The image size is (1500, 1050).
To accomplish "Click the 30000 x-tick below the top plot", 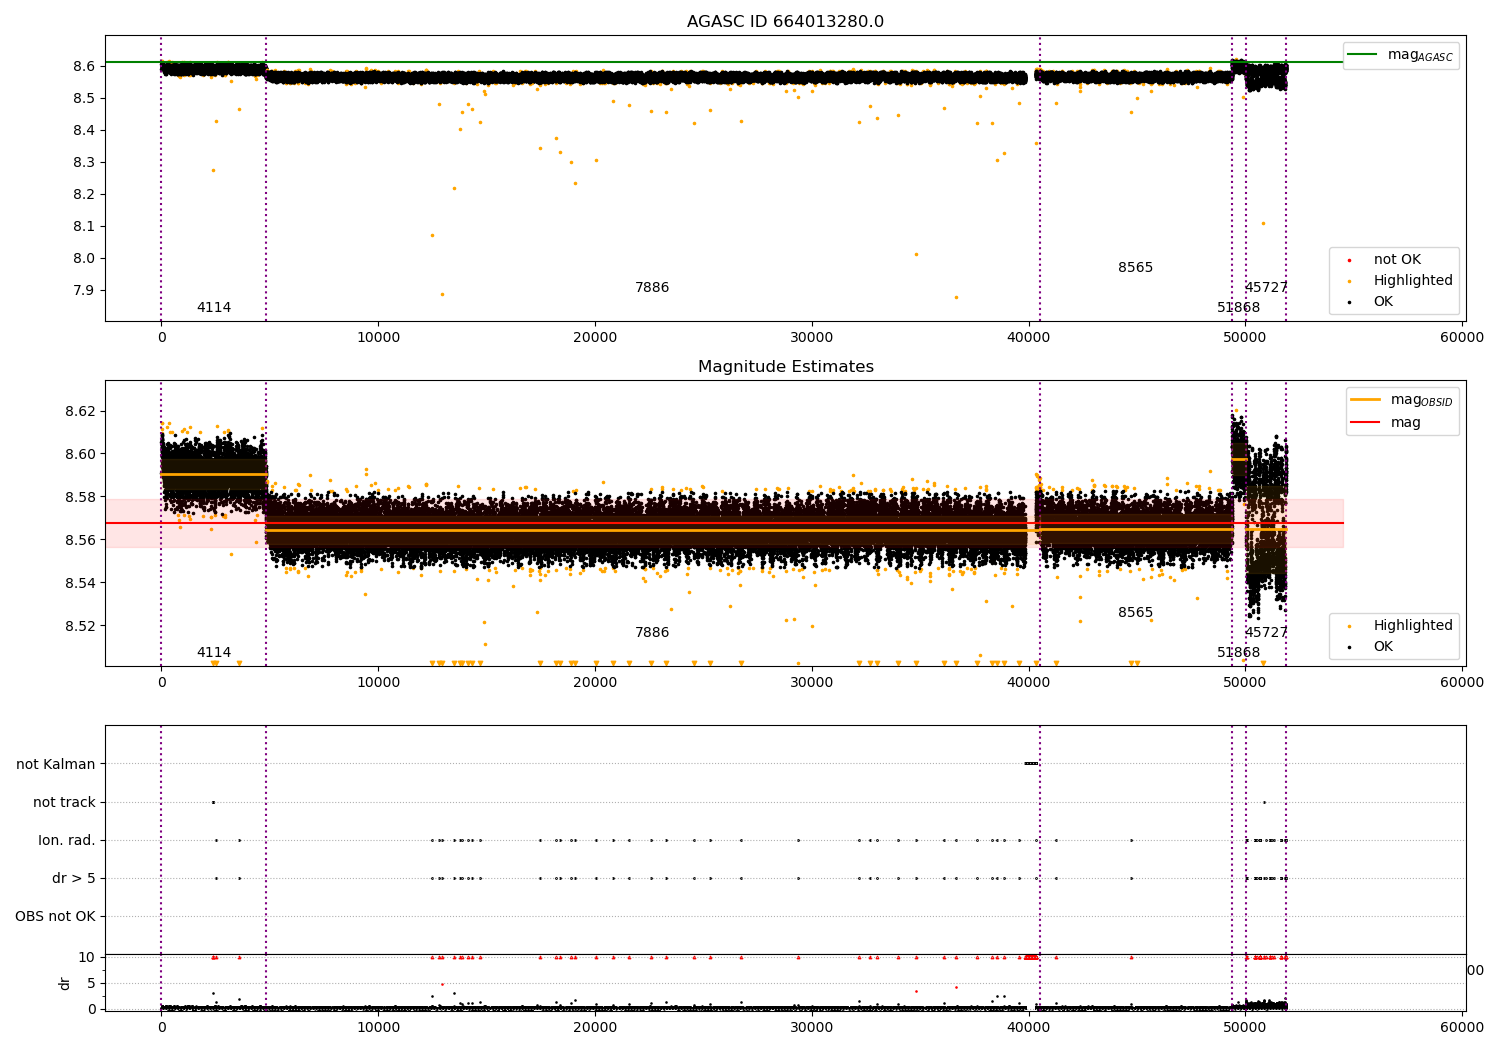I will [x=811, y=337].
